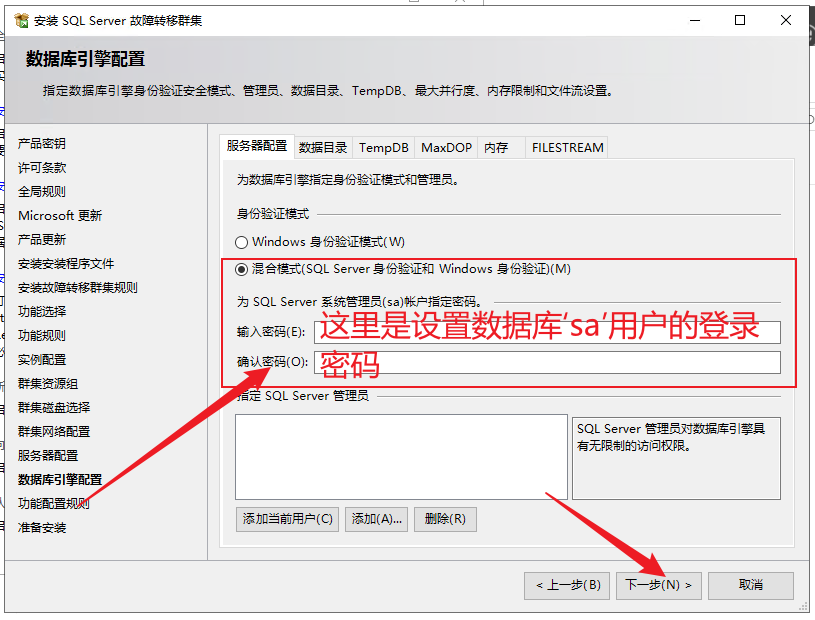
Task: Click the SQL Server administrators list box
Action: pos(401,457)
